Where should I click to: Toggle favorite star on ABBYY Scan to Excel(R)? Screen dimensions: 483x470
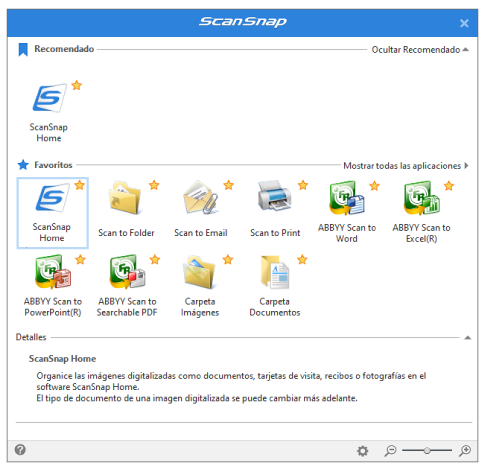click(449, 185)
